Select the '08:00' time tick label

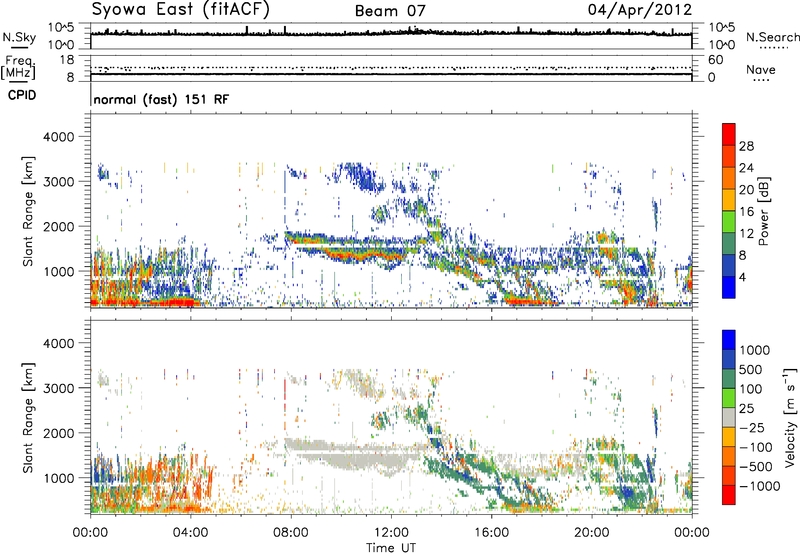291,533
